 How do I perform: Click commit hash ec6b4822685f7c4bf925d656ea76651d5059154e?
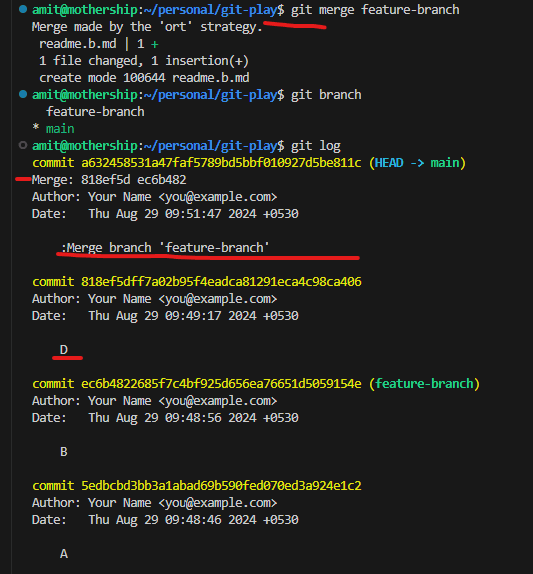pyautogui.click(x=221, y=384)
